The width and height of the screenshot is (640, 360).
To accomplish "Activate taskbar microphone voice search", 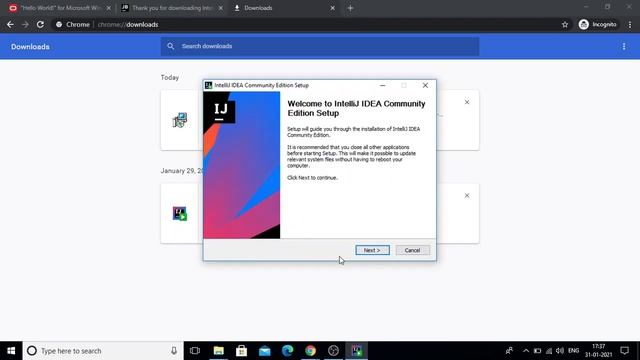I will coord(174,351).
